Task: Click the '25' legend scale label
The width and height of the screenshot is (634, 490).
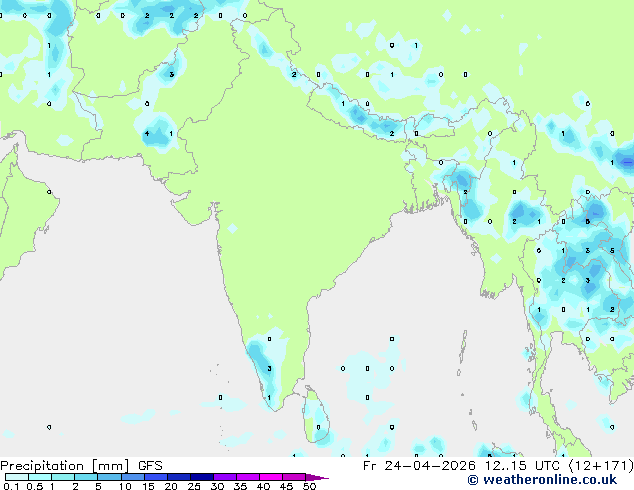Action: pyautogui.click(x=194, y=486)
